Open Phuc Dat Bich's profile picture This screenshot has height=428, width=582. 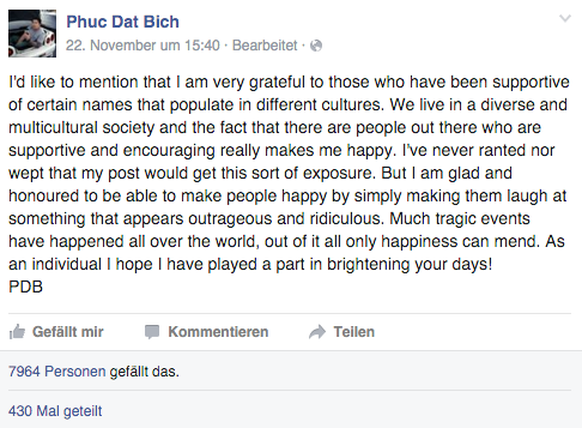32,33
